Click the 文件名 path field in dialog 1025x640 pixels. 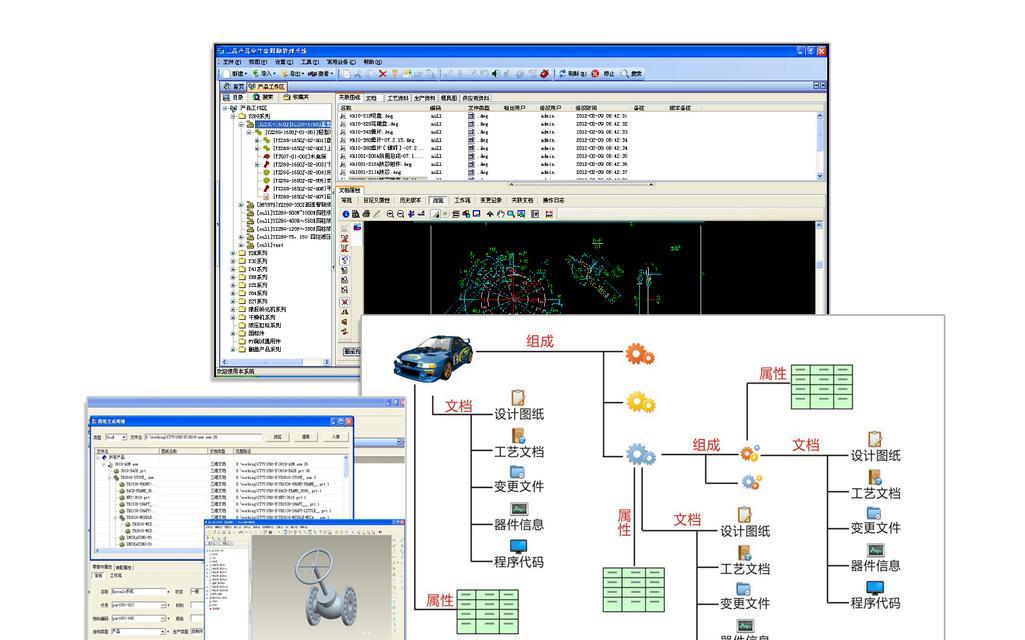(203, 437)
